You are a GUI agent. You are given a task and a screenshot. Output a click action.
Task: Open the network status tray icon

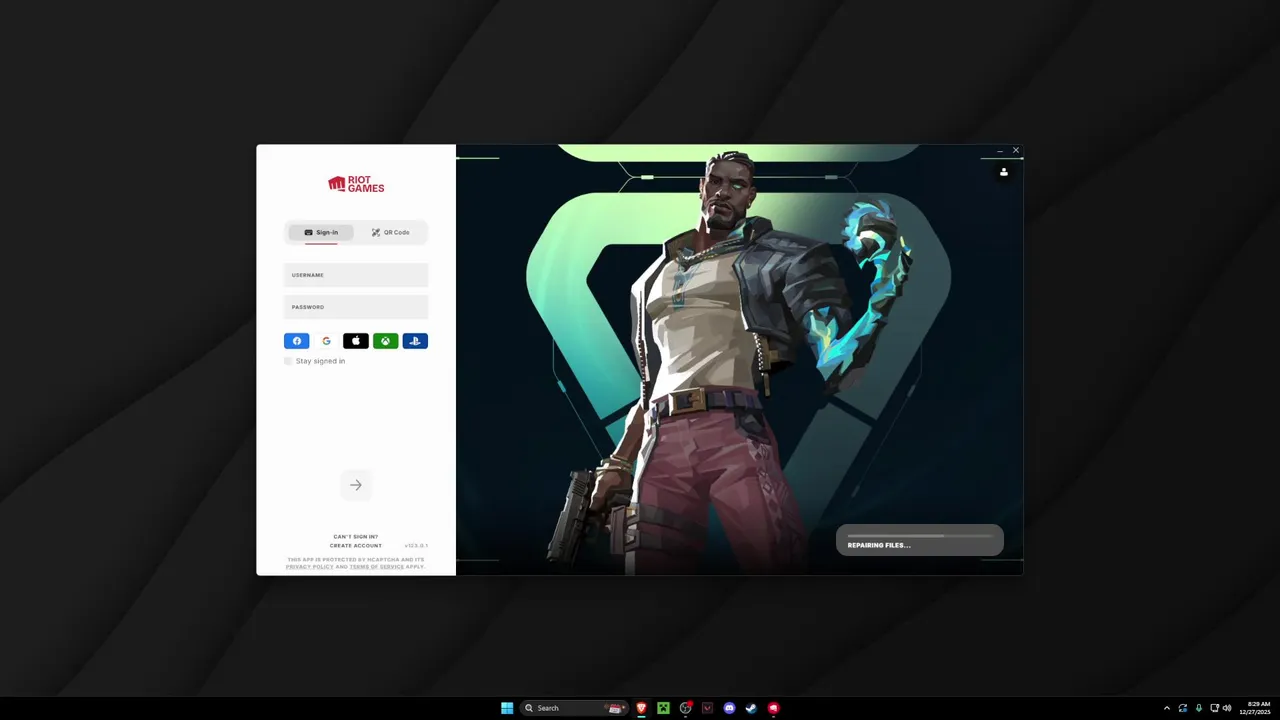[x=1215, y=708]
